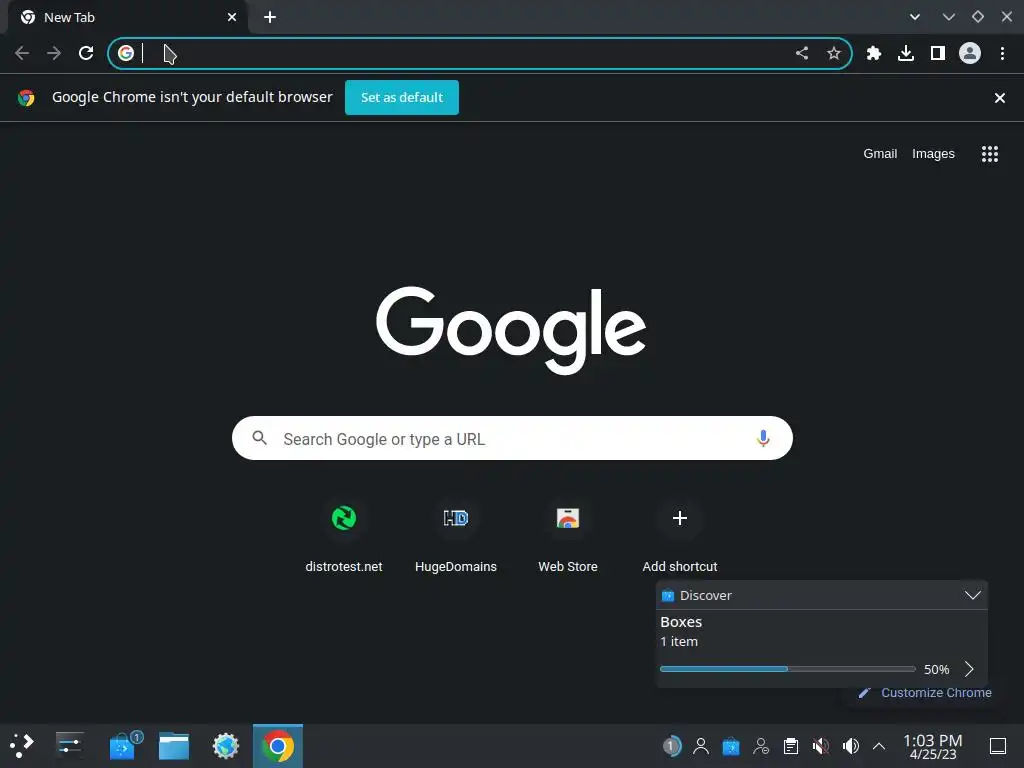Collapse the Discover notification chevron

click(973, 595)
